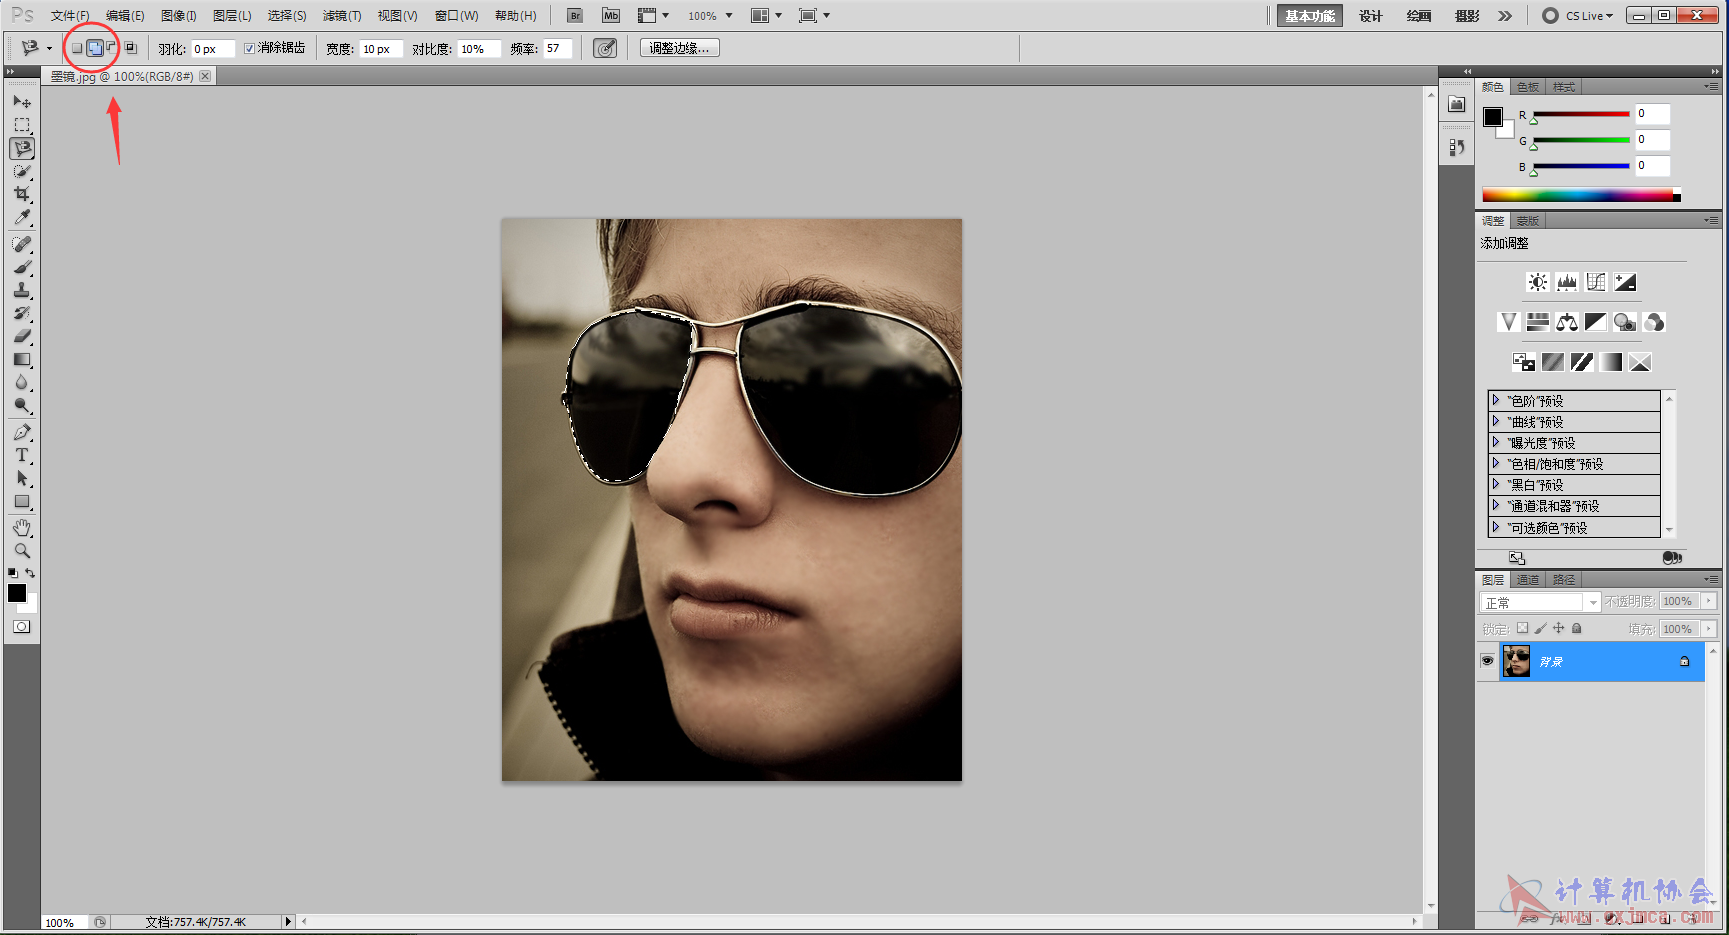
Task: Select the Brush tool
Action: [21, 267]
